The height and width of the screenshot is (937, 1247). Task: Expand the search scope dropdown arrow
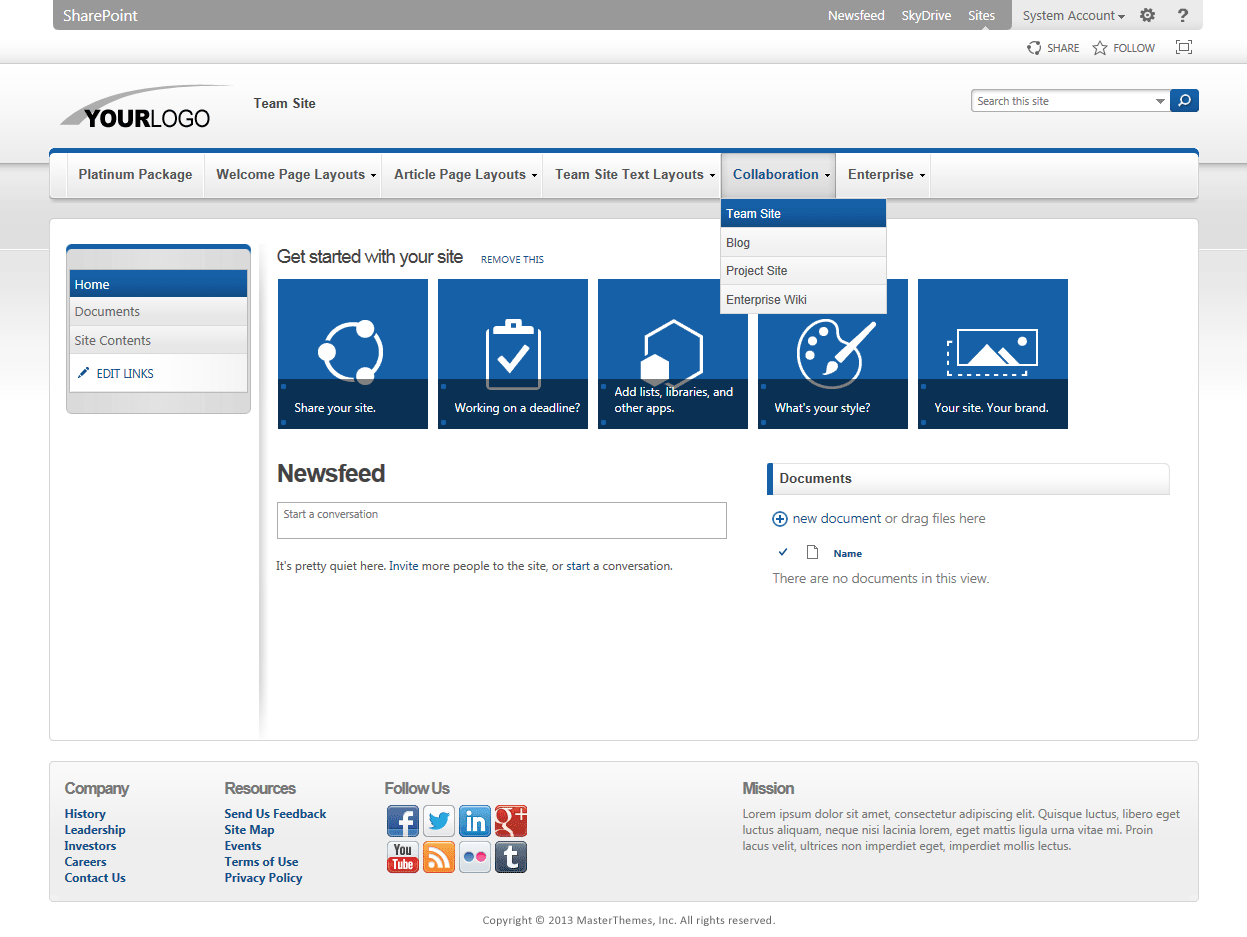pyautogui.click(x=1159, y=100)
